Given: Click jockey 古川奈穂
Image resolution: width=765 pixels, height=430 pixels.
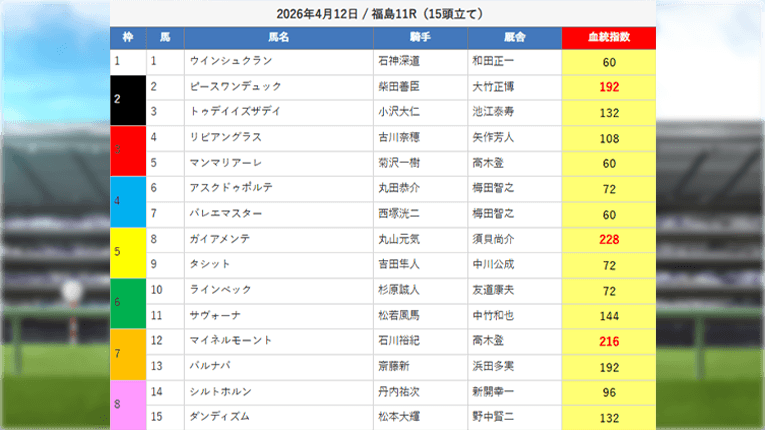Looking at the screenshot, I should click(x=399, y=137).
